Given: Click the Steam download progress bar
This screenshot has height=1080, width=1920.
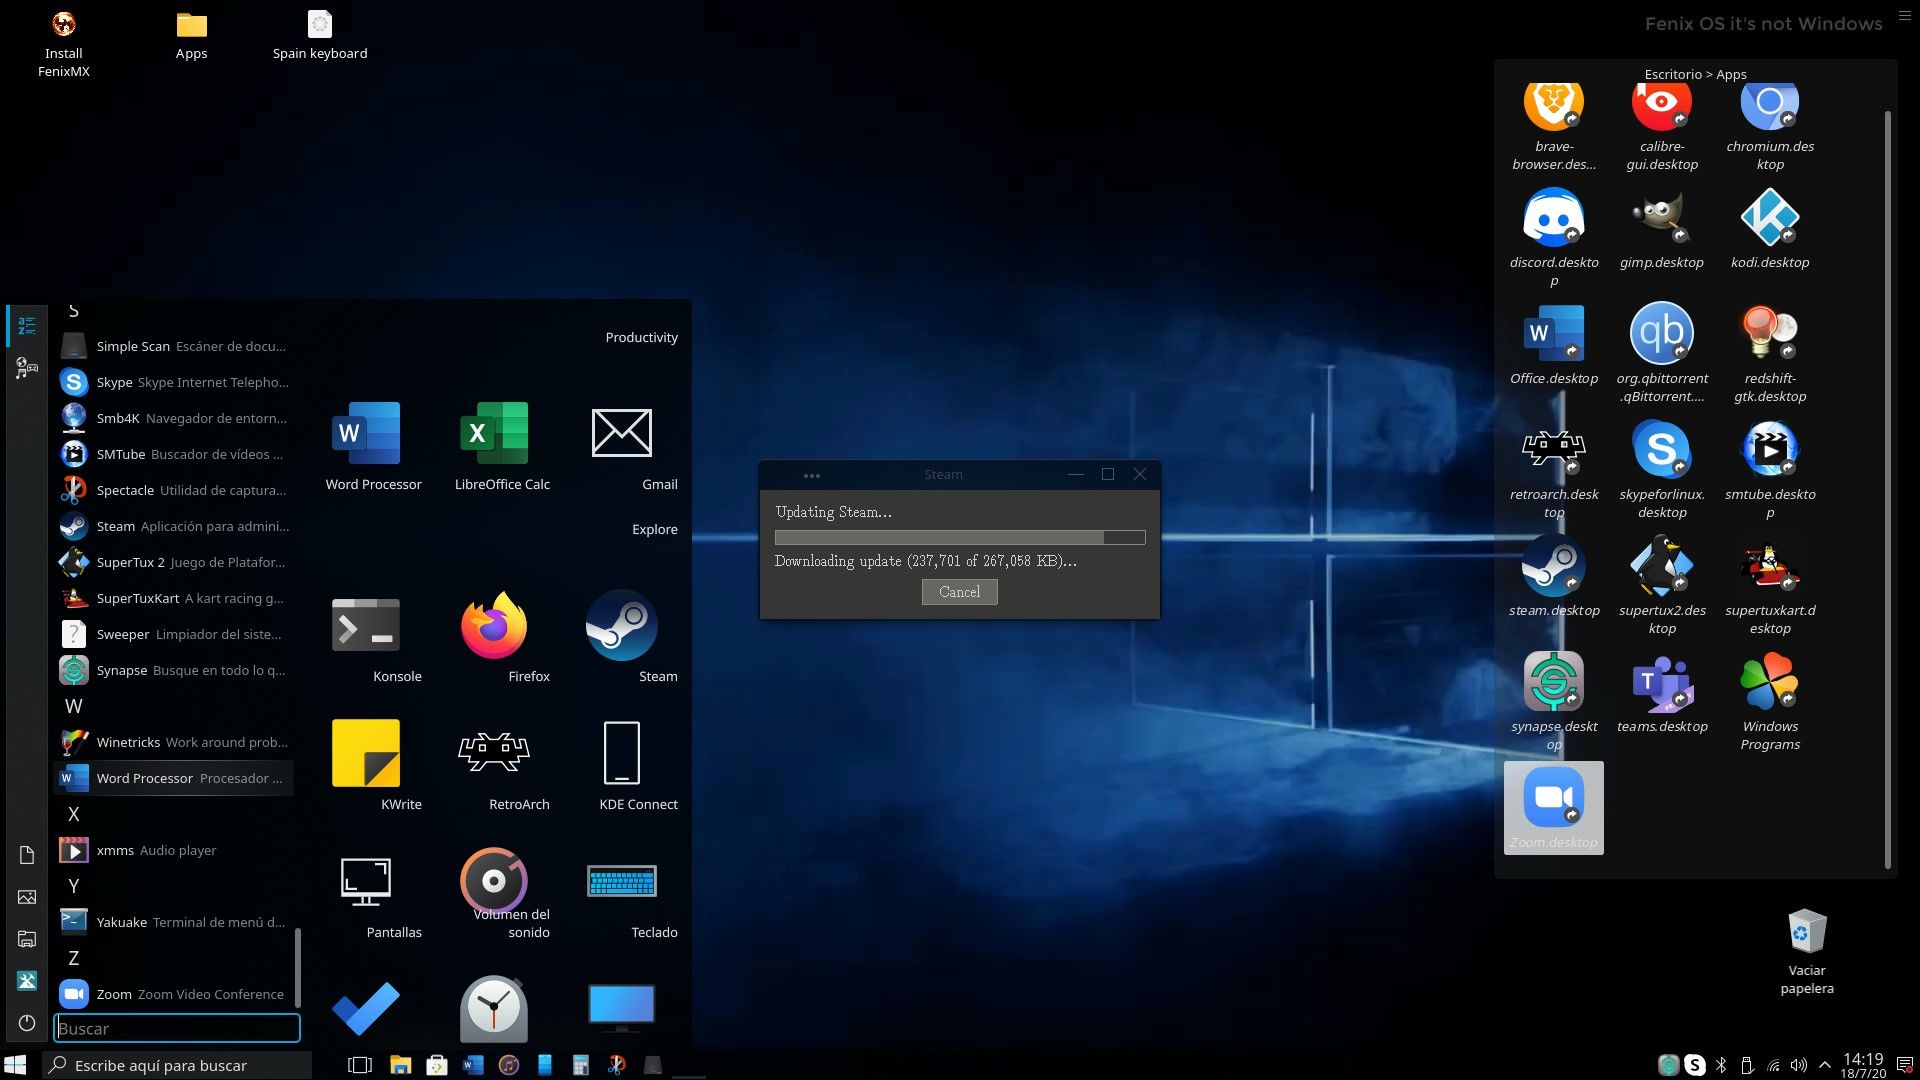Looking at the screenshot, I should click(960, 537).
